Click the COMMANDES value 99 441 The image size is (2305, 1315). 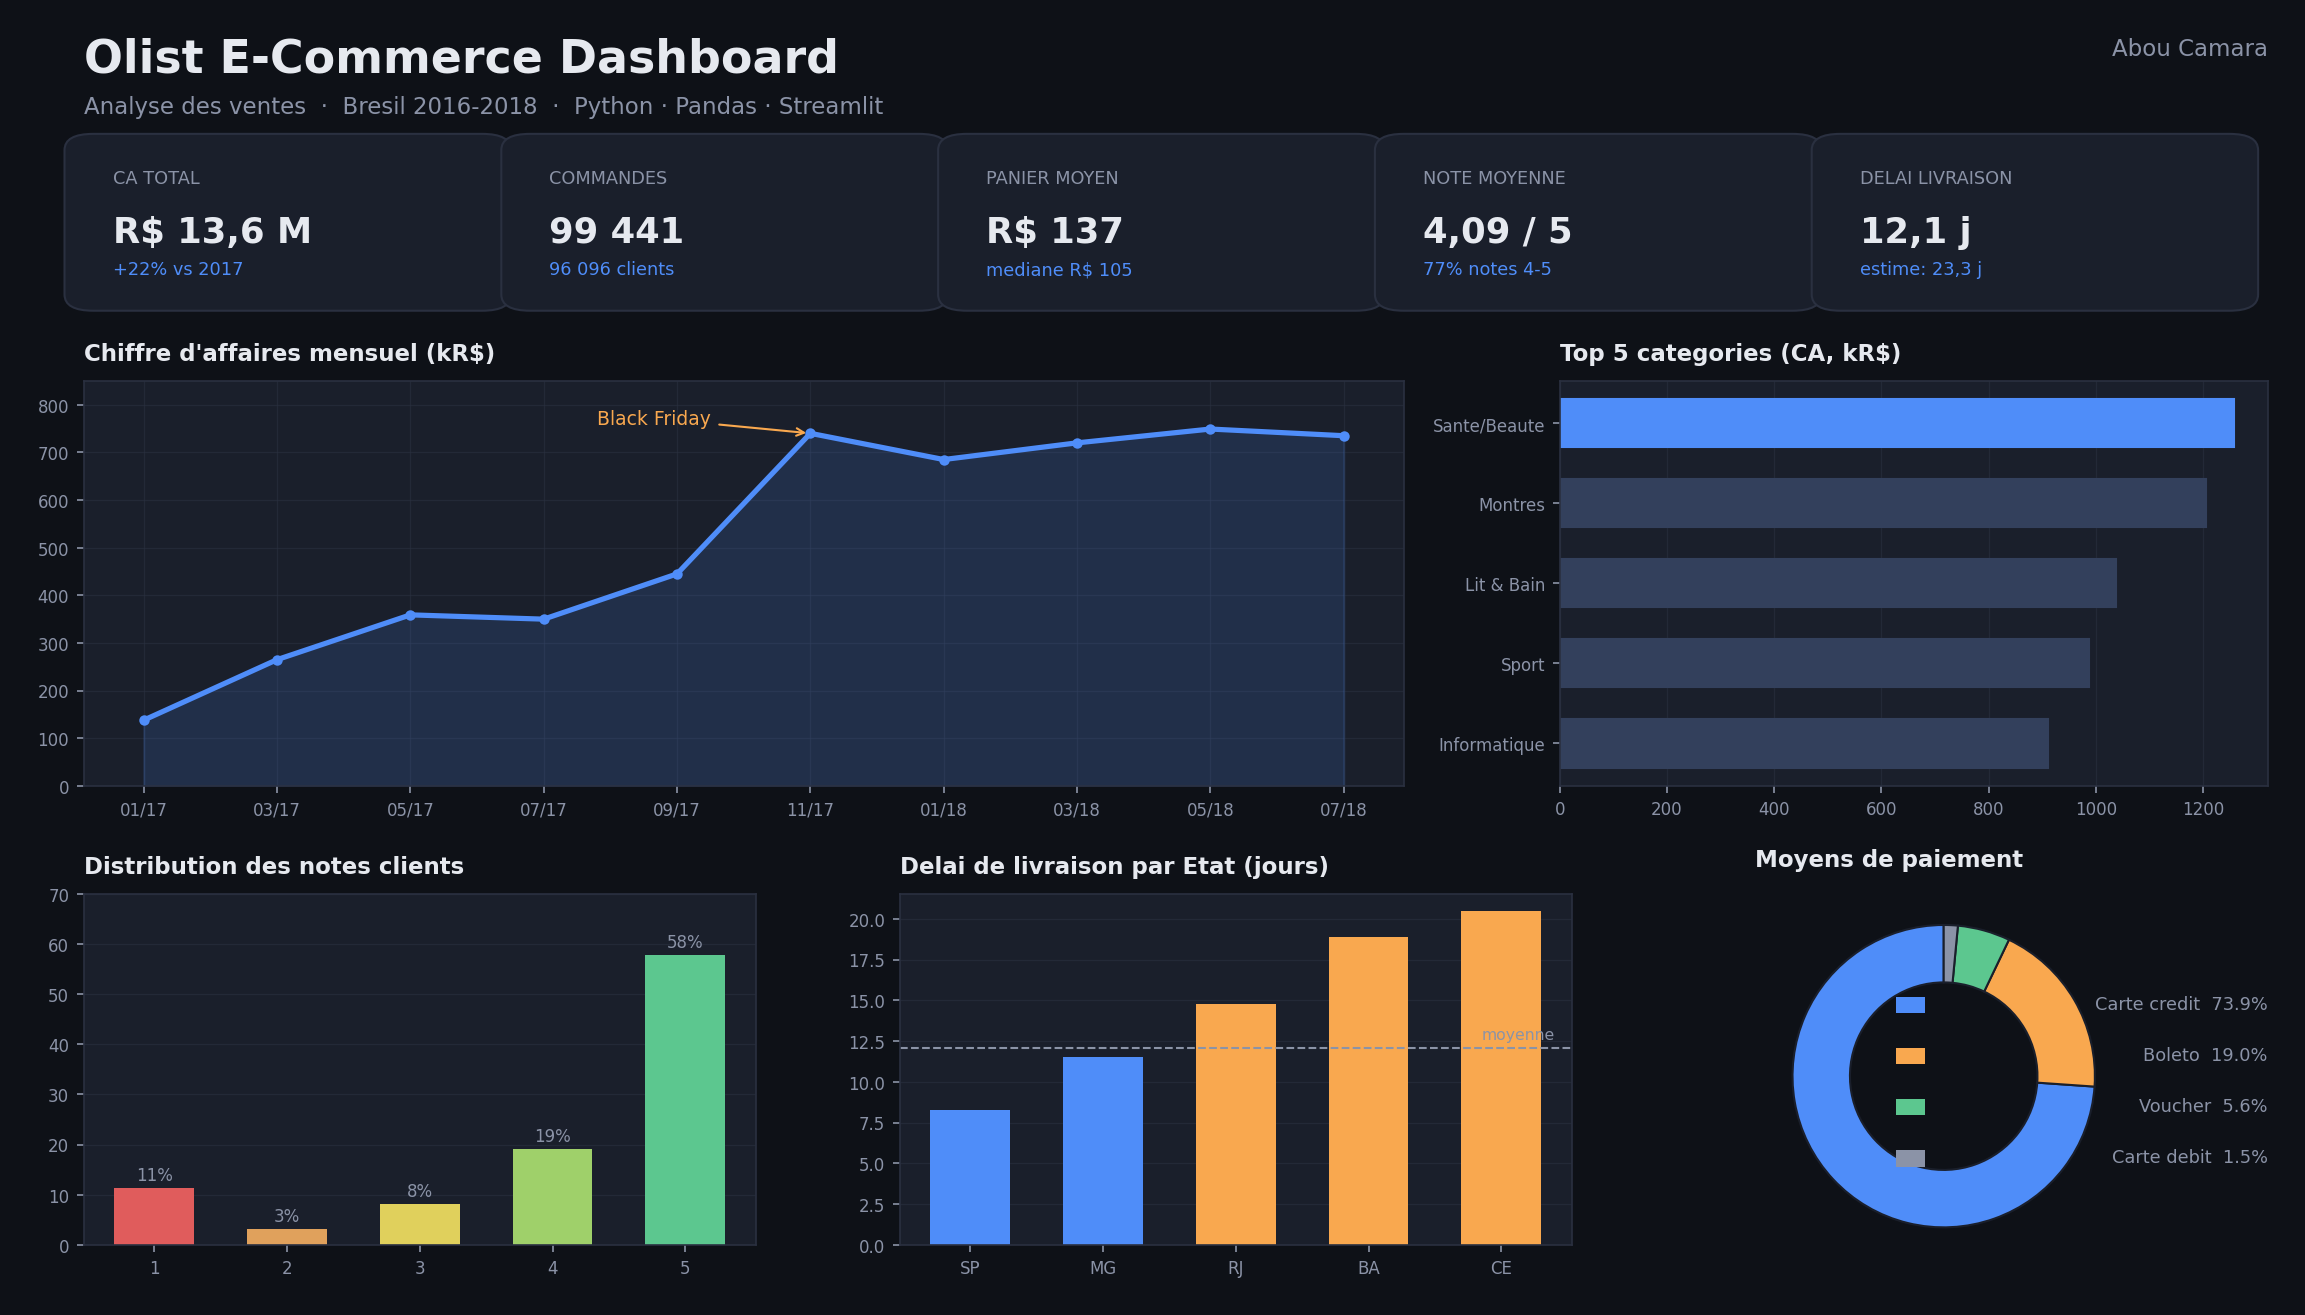pos(616,232)
